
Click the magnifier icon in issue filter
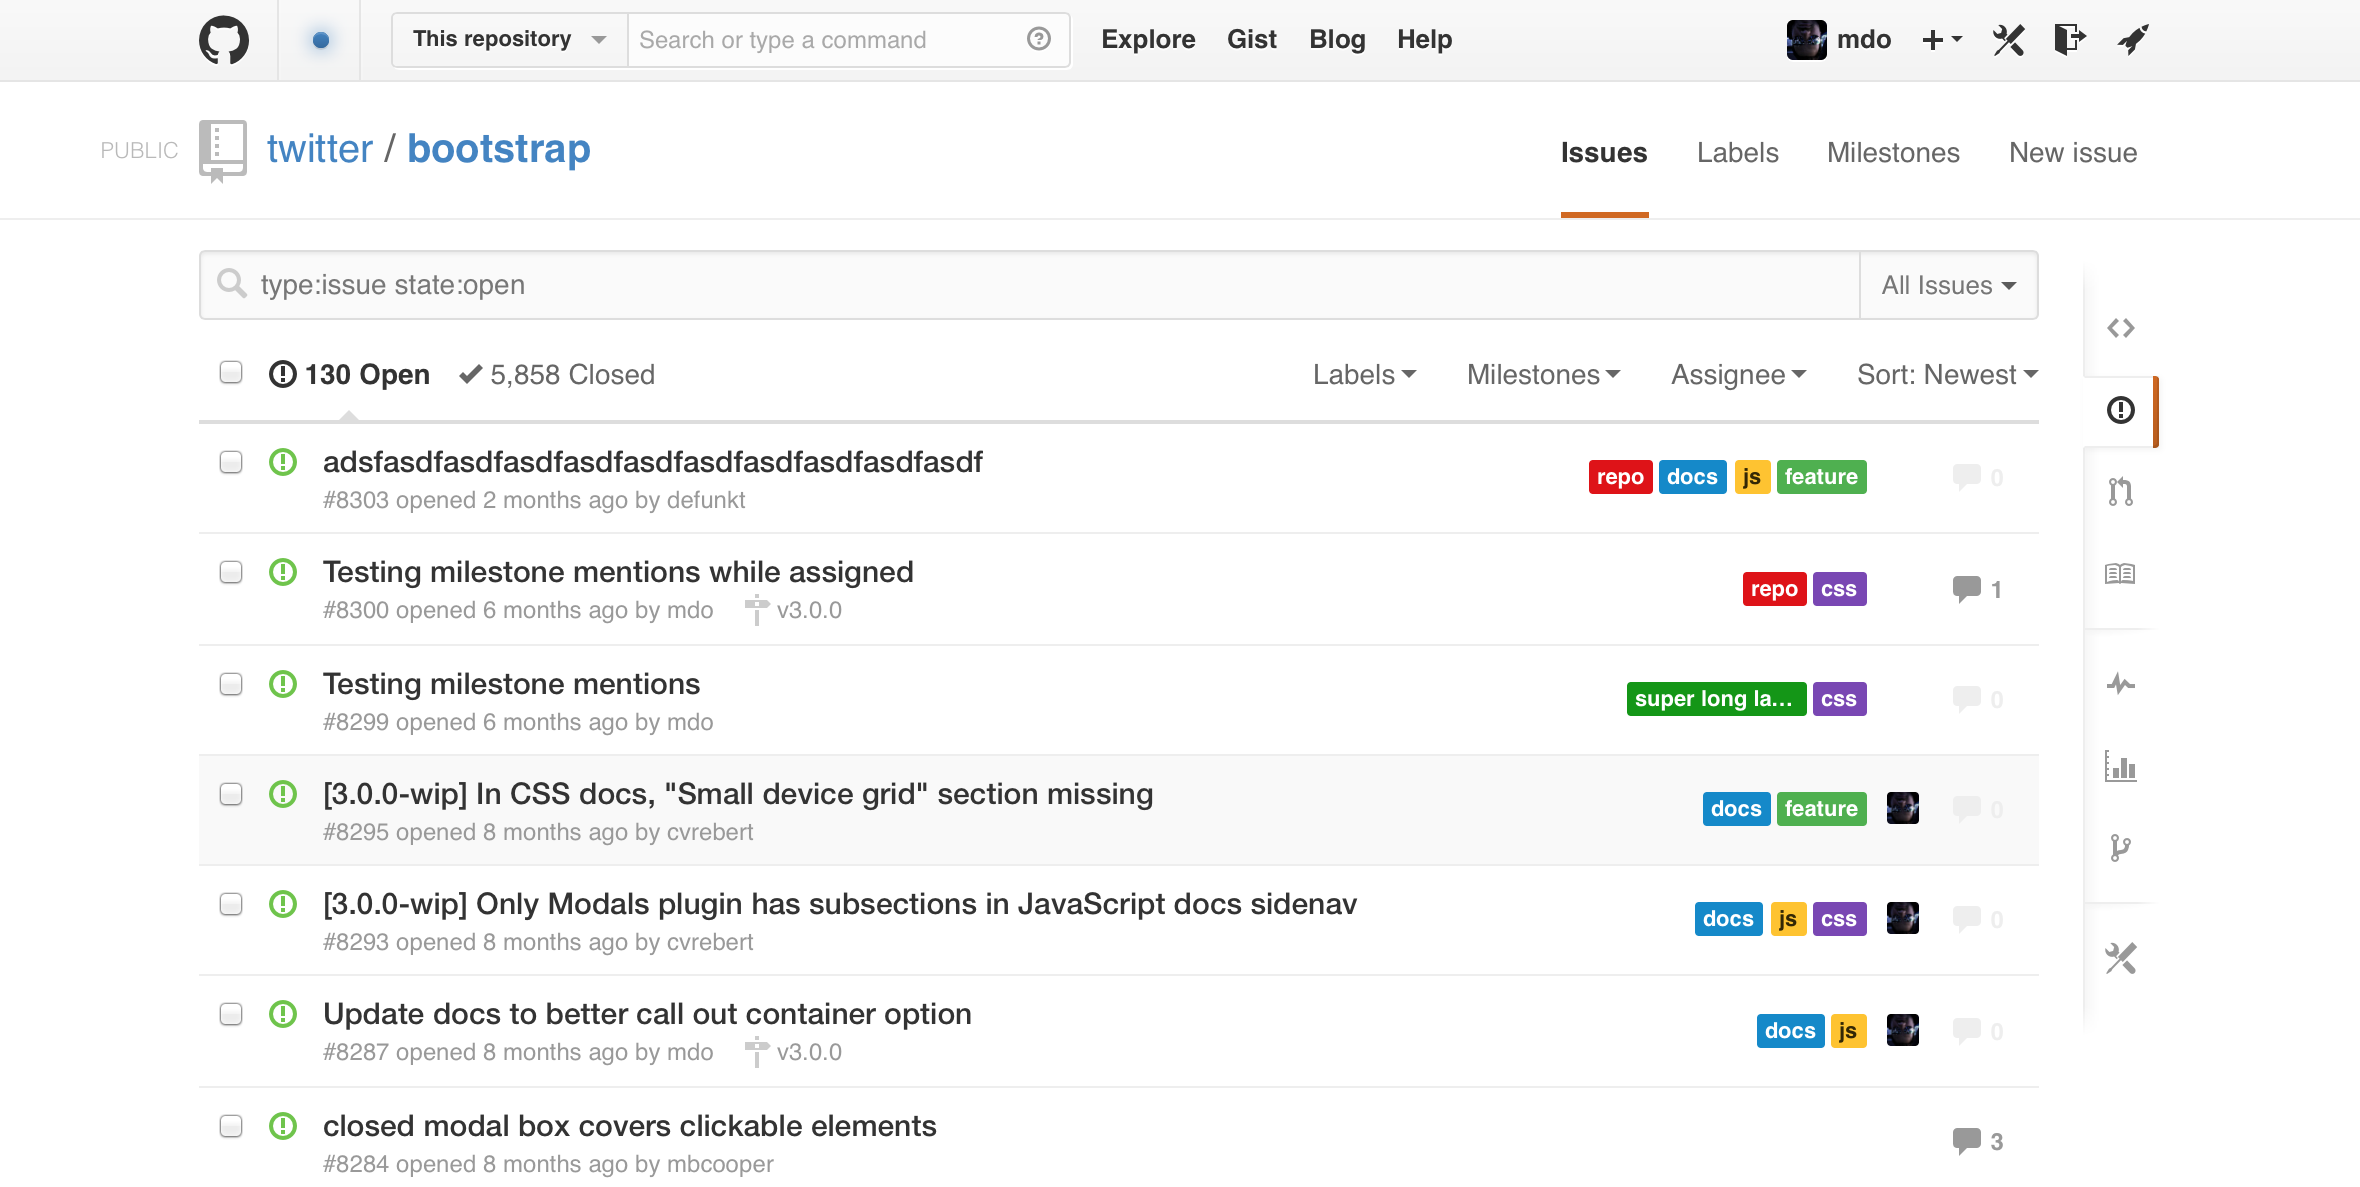(231, 284)
